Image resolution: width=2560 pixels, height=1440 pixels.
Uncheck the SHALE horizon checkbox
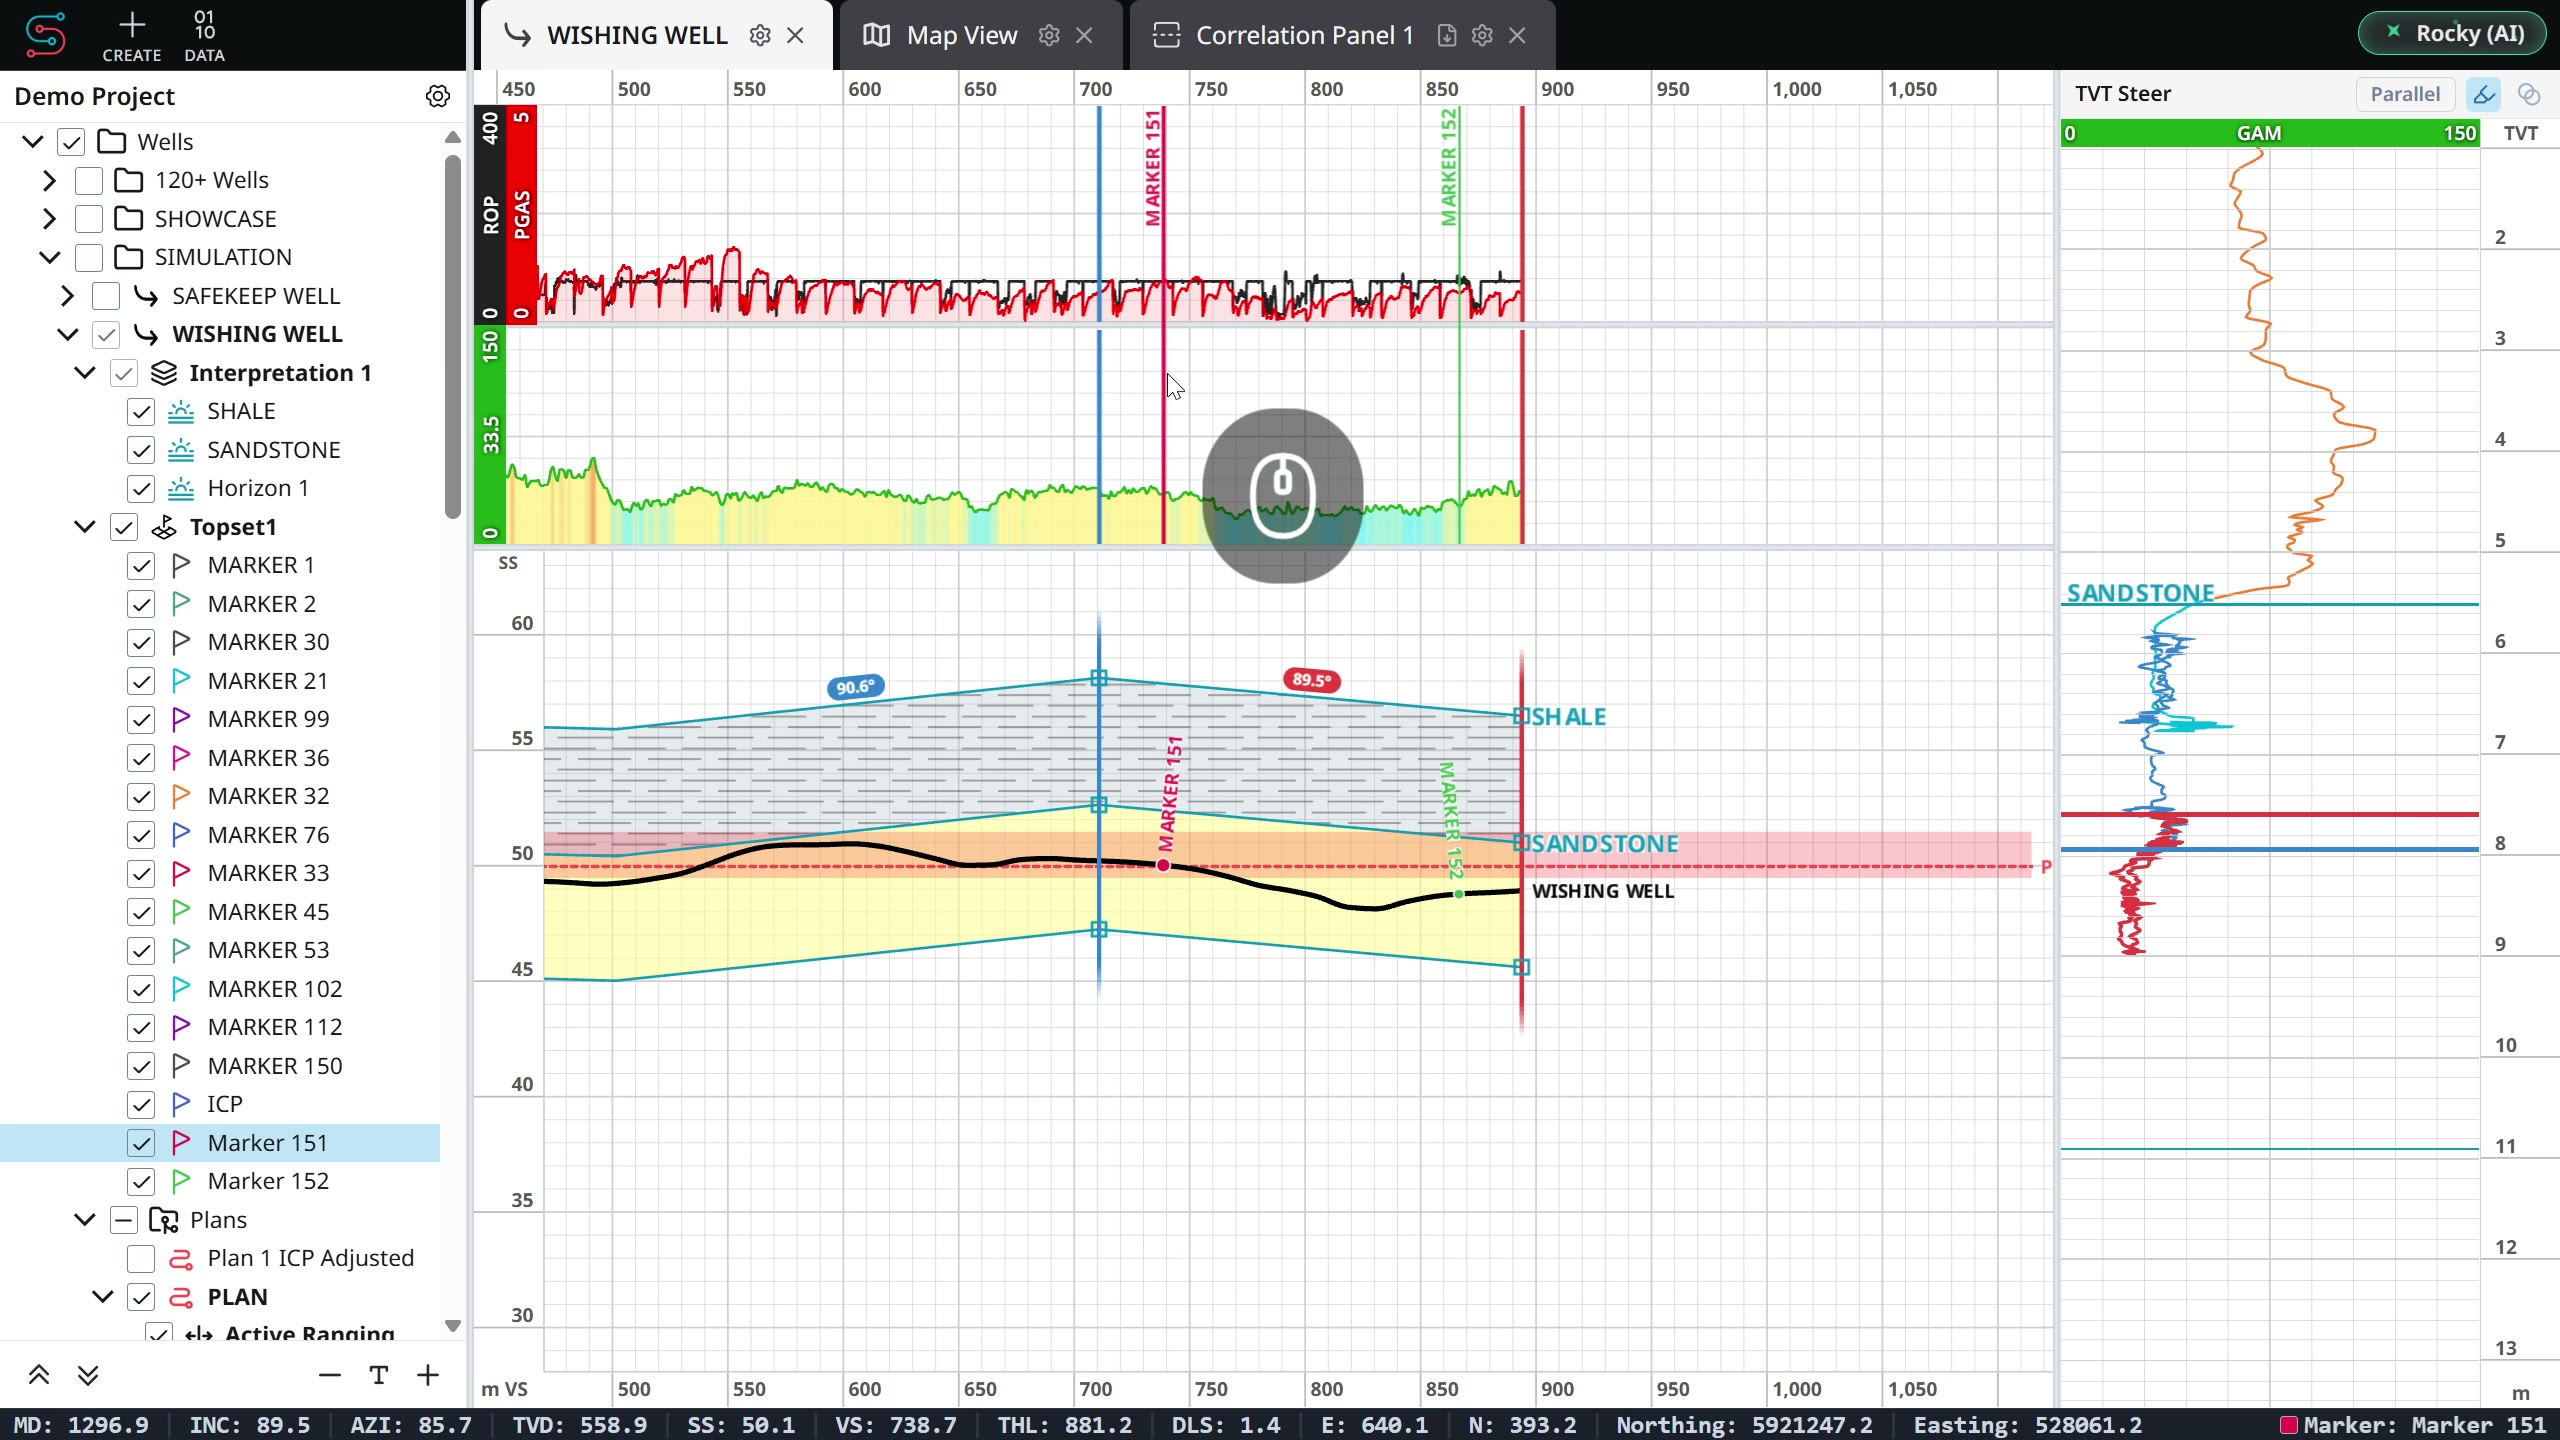point(141,411)
